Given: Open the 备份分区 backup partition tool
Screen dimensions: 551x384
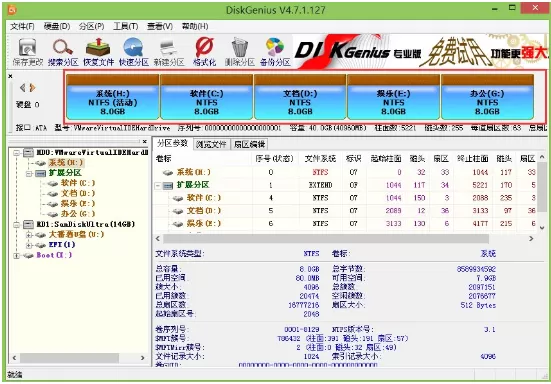Looking at the screenshot, I should tap(275, 52).
